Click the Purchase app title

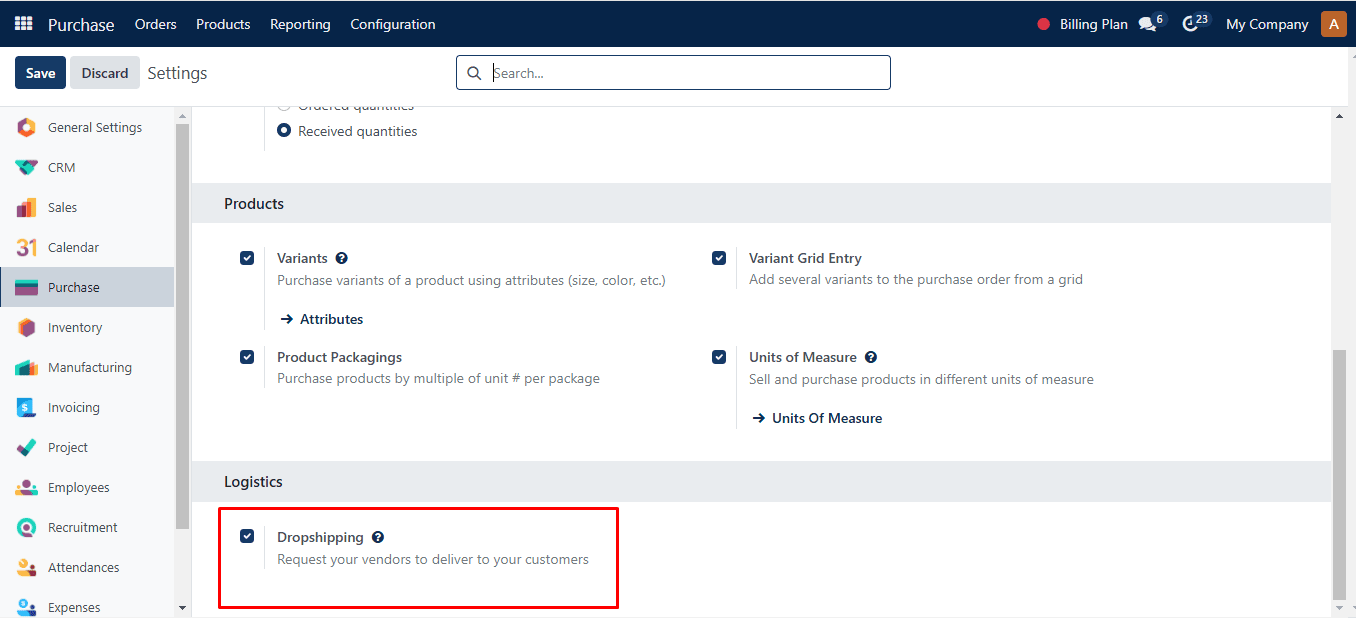click(x=81, y=24)
